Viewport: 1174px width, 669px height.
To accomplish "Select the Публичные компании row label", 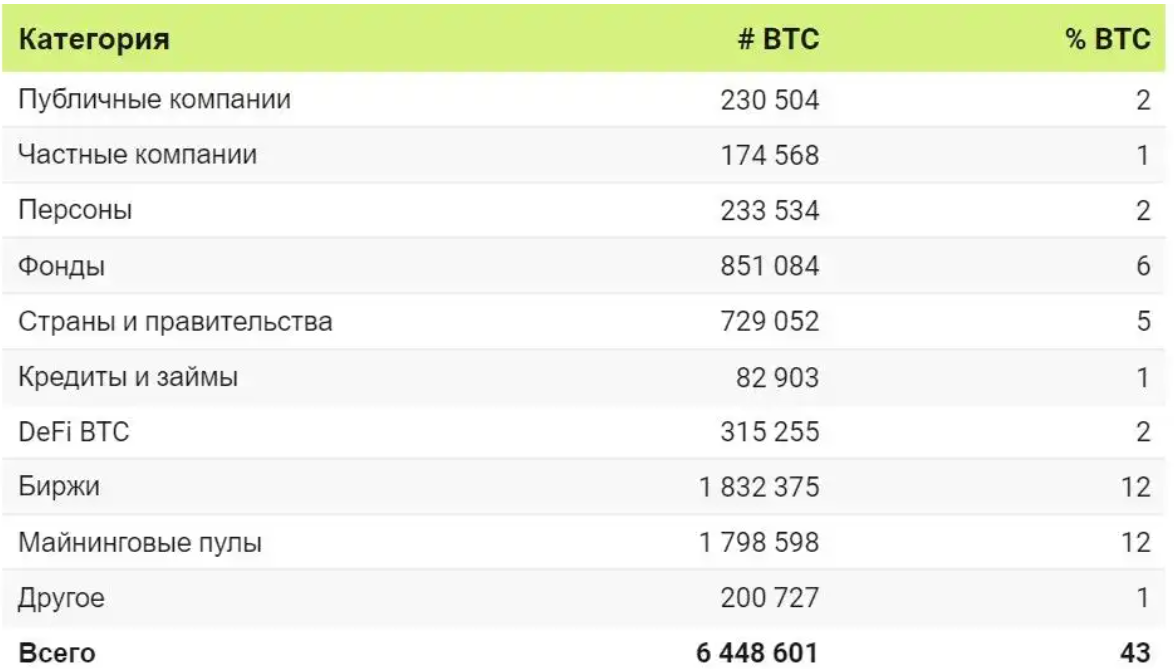I will click(x=155, y=100).
